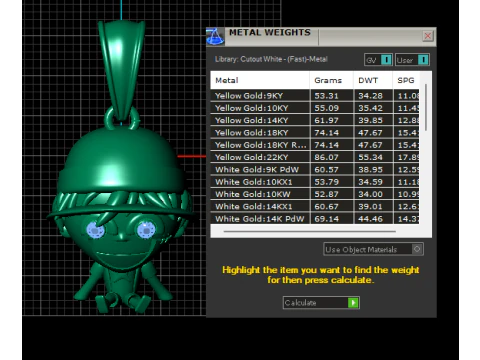480x360 pixels.
Task: Select the Yellow Gold:14KY row
Action: coord(315,120)
